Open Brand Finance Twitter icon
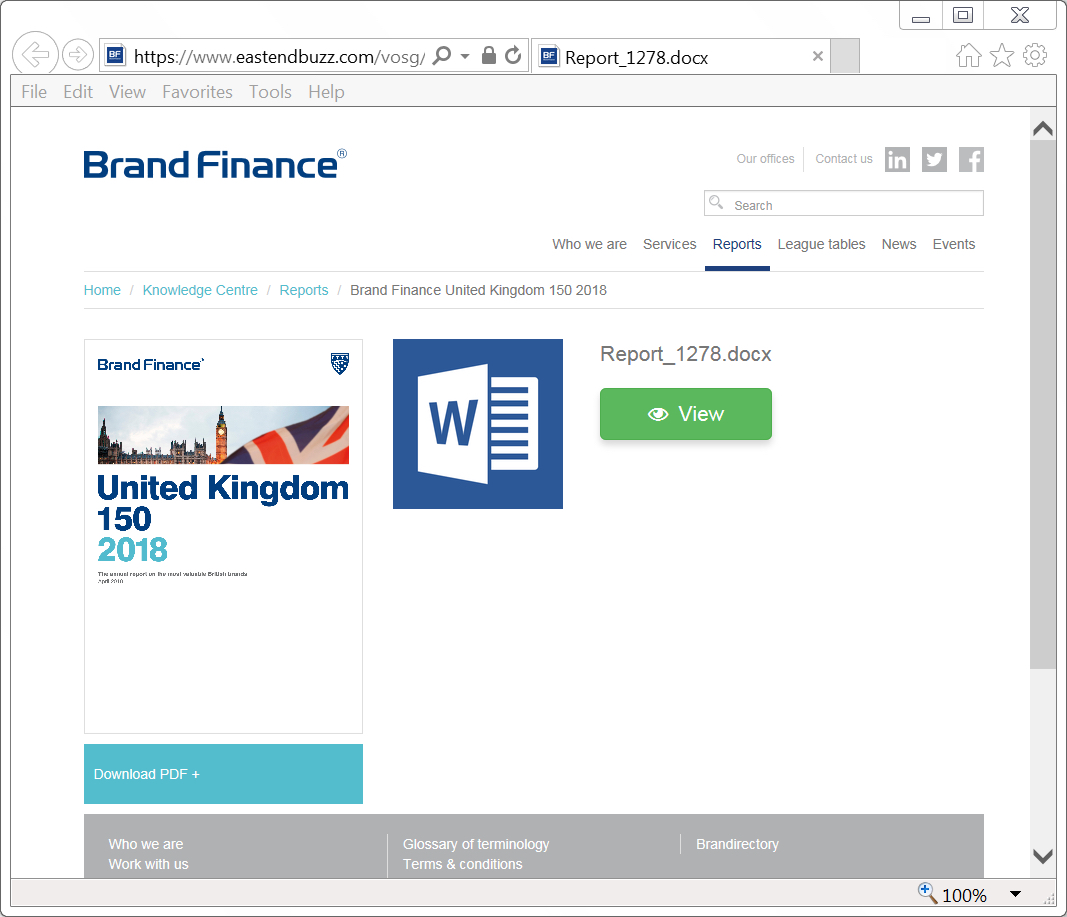Viewport: 1067px width, 917px height. [x=934, y=160]
